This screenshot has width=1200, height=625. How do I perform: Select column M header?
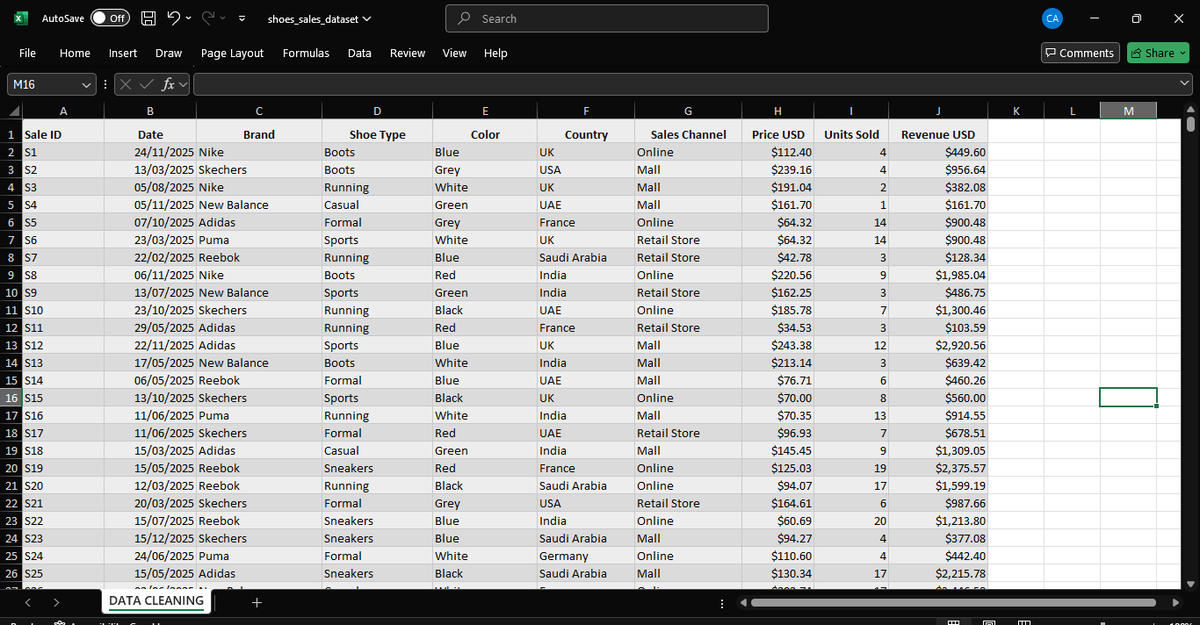click(x=1128, y=111)
